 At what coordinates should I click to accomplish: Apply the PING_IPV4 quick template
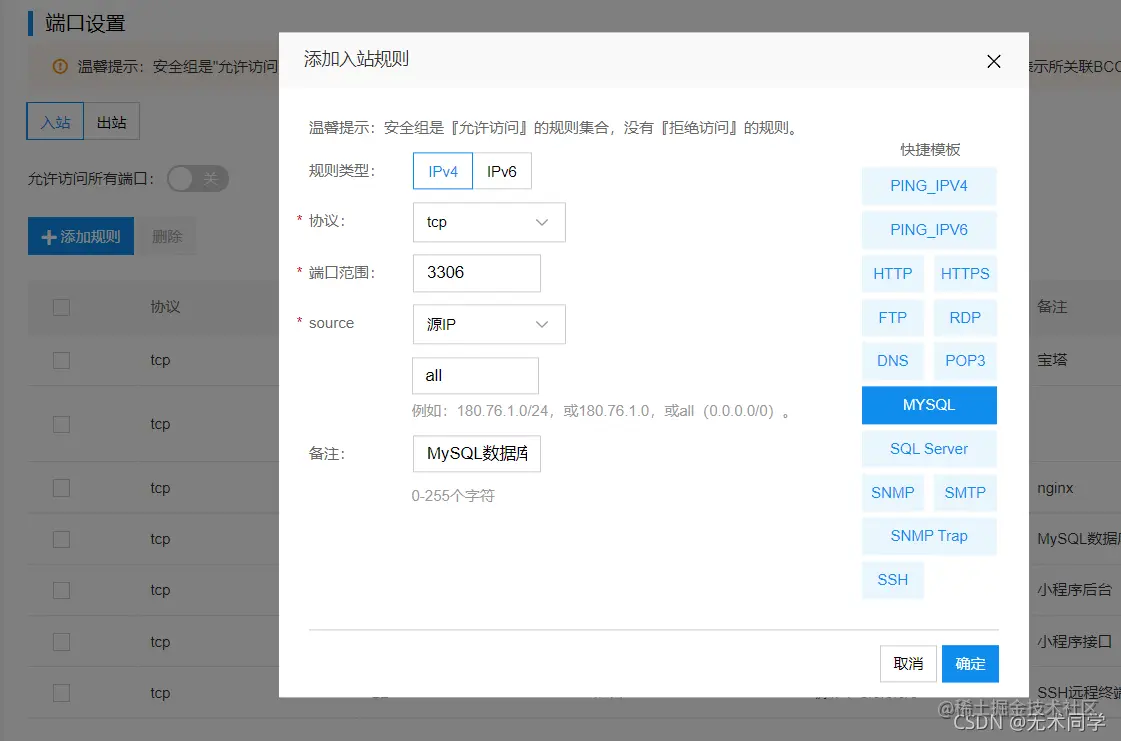pyautogui.click(x=928, y=186)
